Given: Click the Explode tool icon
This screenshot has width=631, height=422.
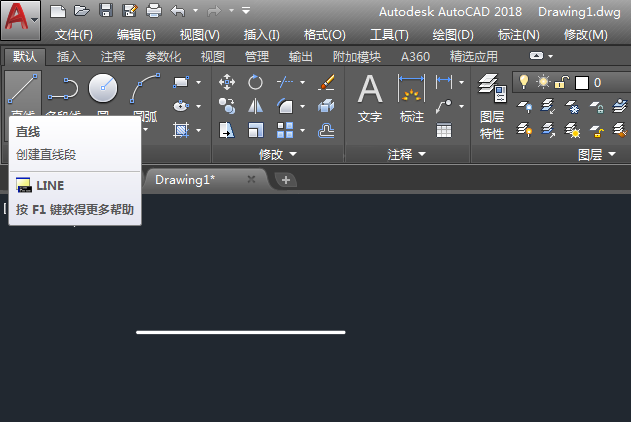Looking at the screenshot, I should coord(326,106).
